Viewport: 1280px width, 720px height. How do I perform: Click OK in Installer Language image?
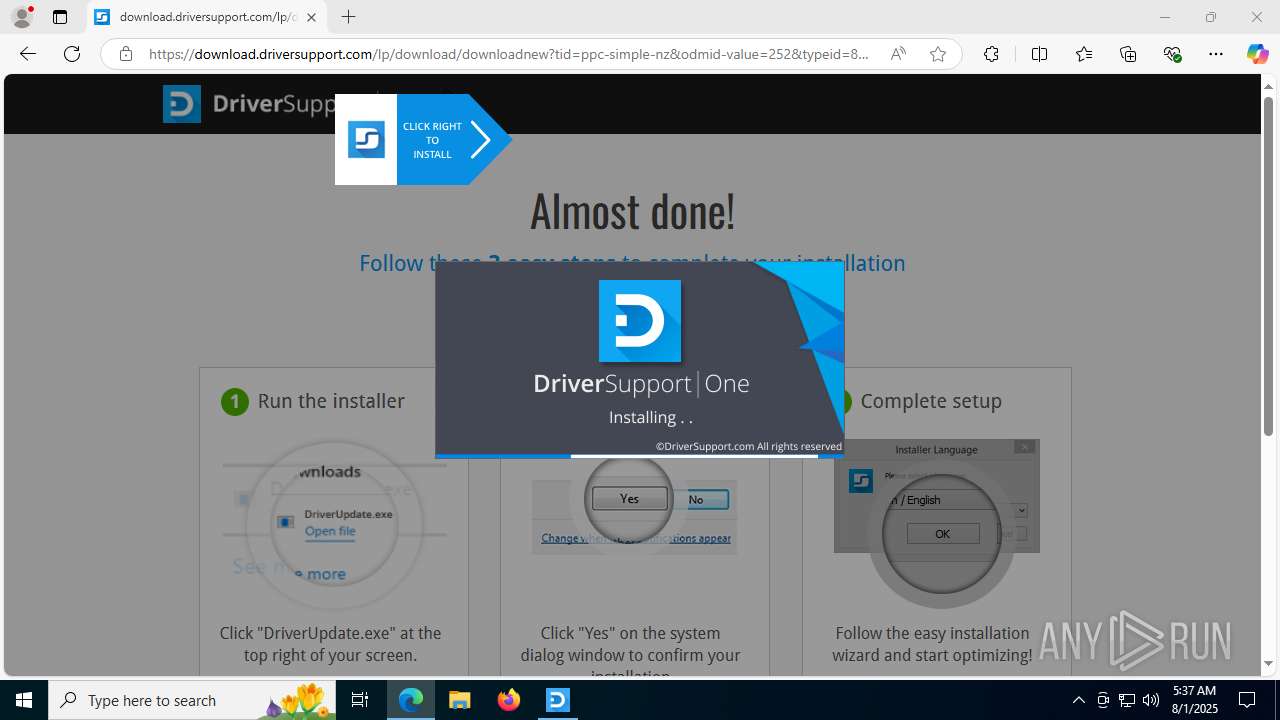click(x=942, y=534)
